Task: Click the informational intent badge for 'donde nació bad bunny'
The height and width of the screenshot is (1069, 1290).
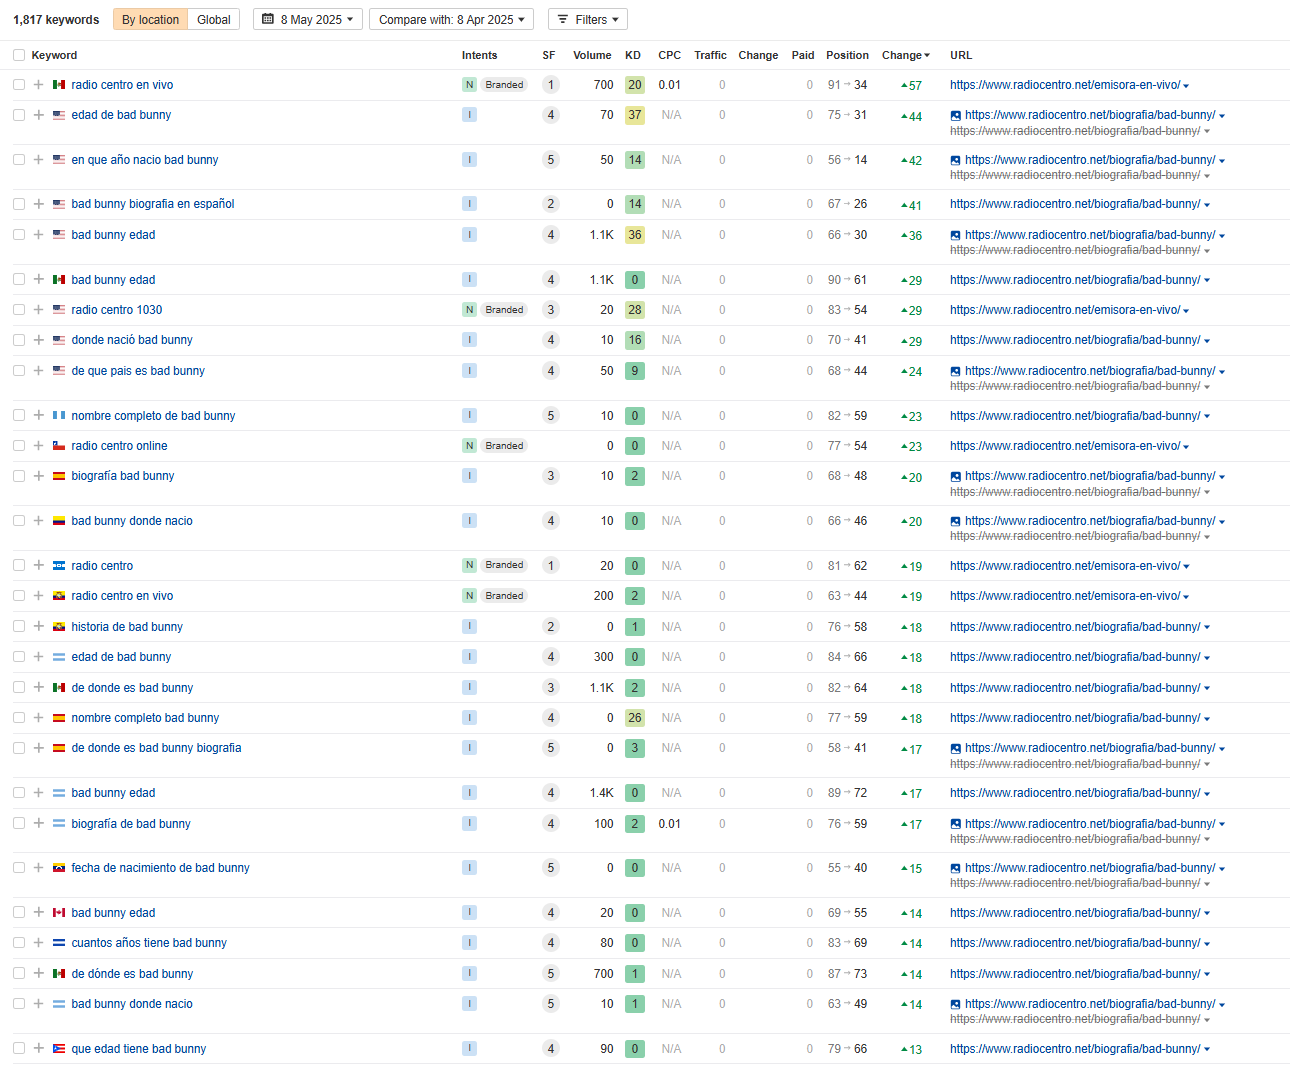Action: (469, 340)
